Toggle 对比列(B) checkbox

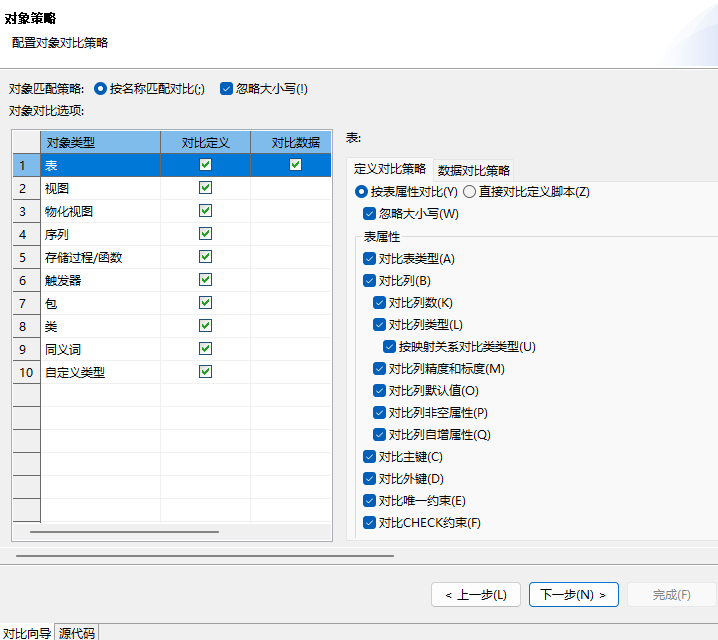[369, 281]
